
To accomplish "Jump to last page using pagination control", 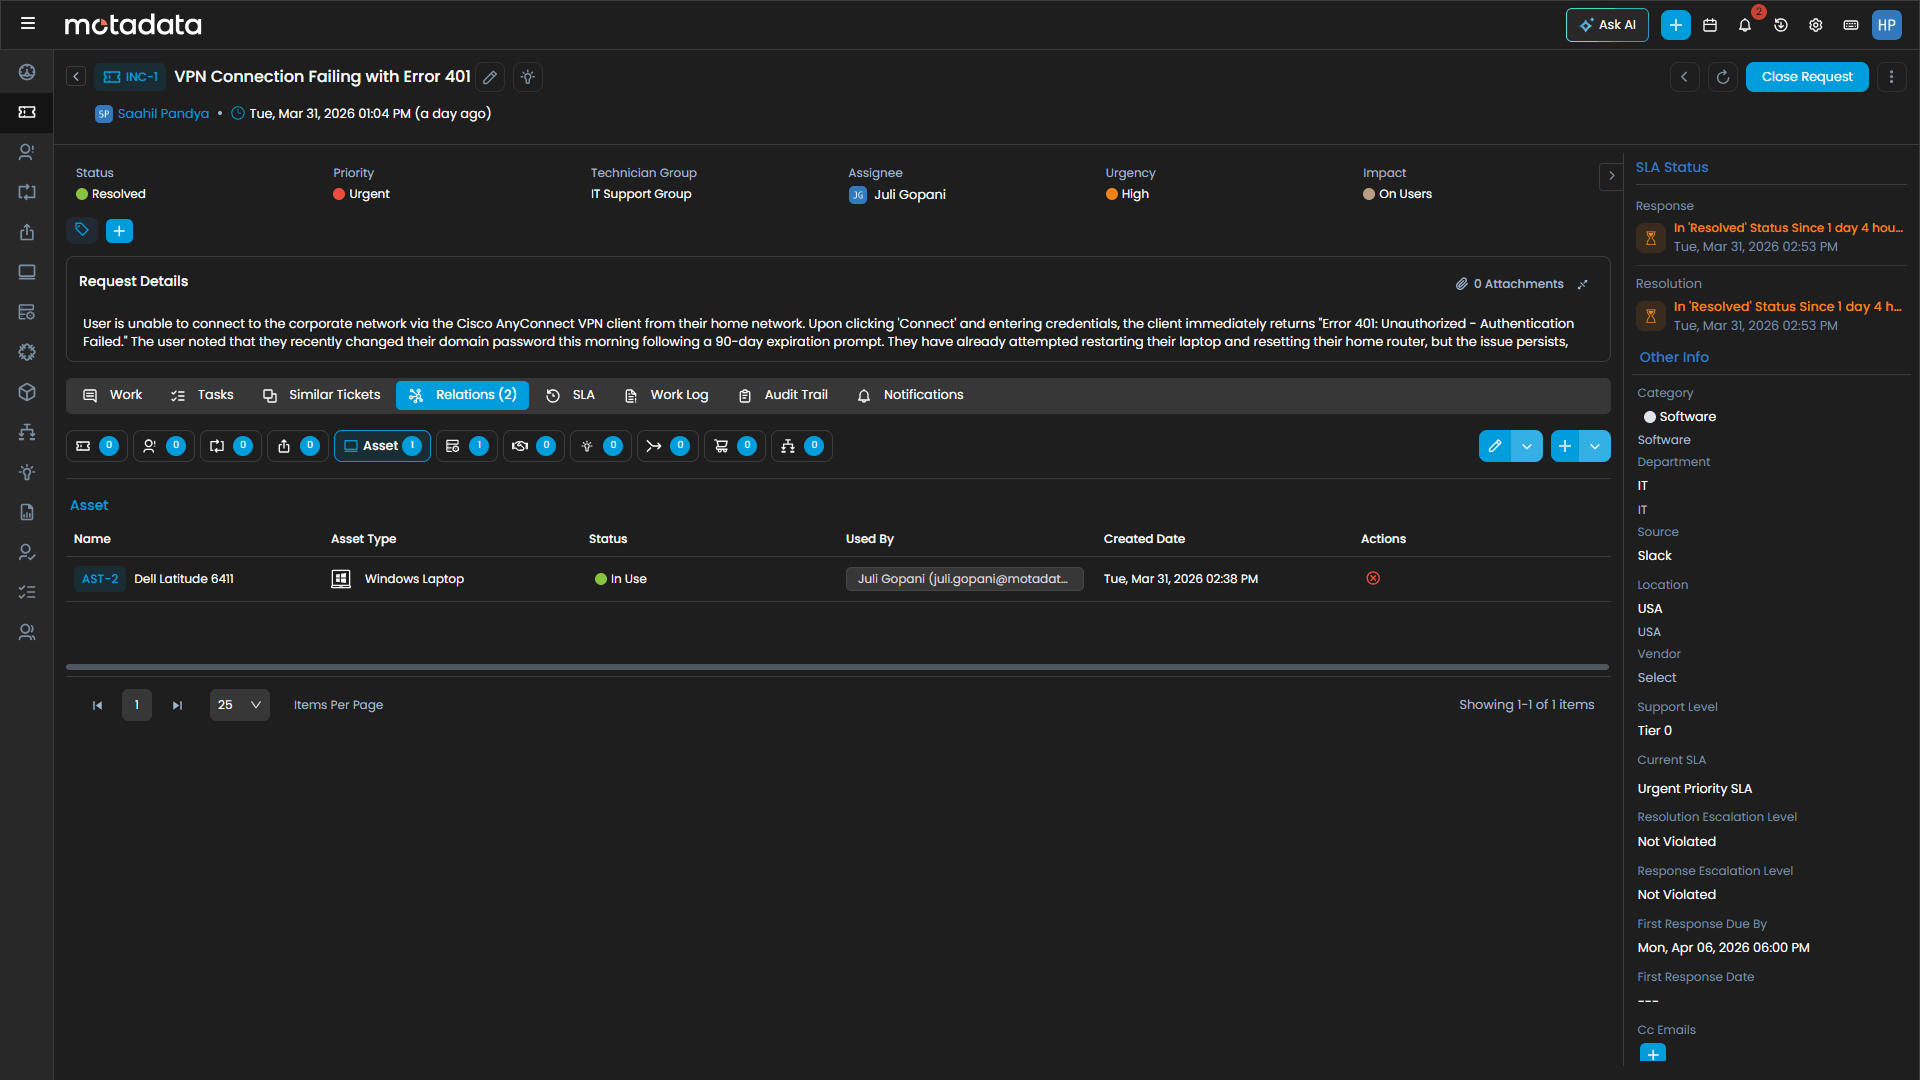I will 177,705.
